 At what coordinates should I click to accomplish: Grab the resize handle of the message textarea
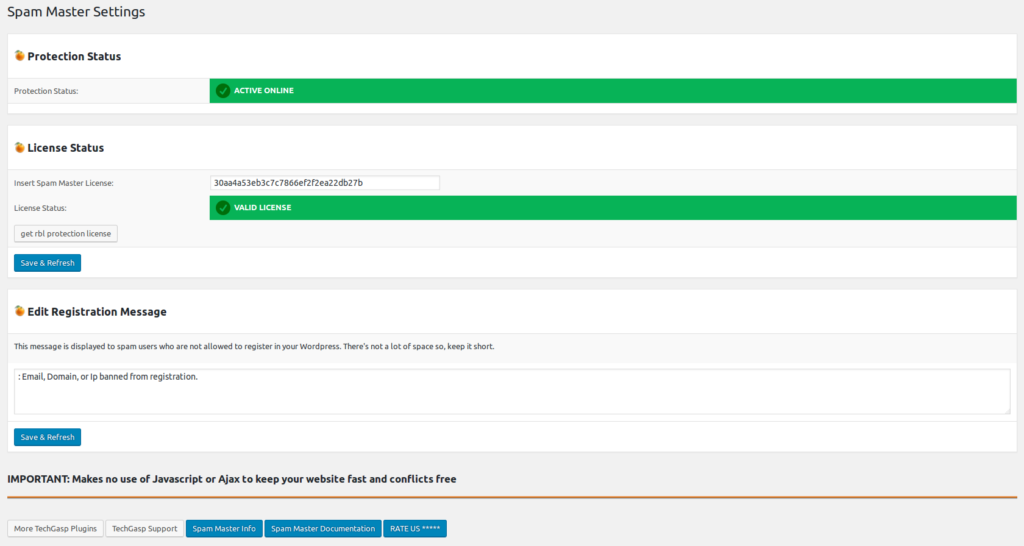[x=1006, y=410]
